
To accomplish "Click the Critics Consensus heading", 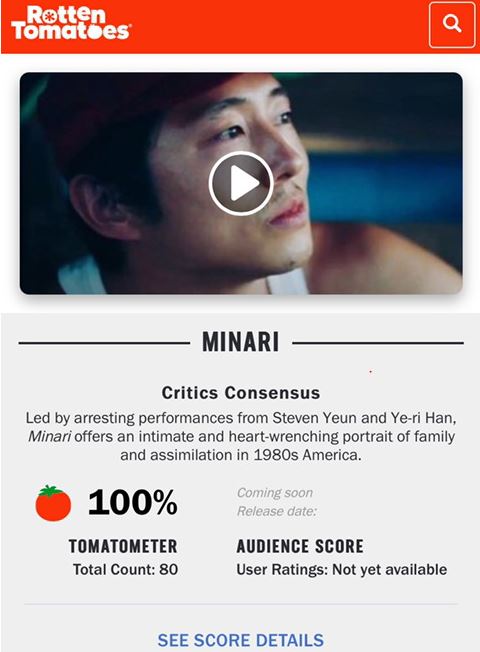I will (x=241, y=393).
